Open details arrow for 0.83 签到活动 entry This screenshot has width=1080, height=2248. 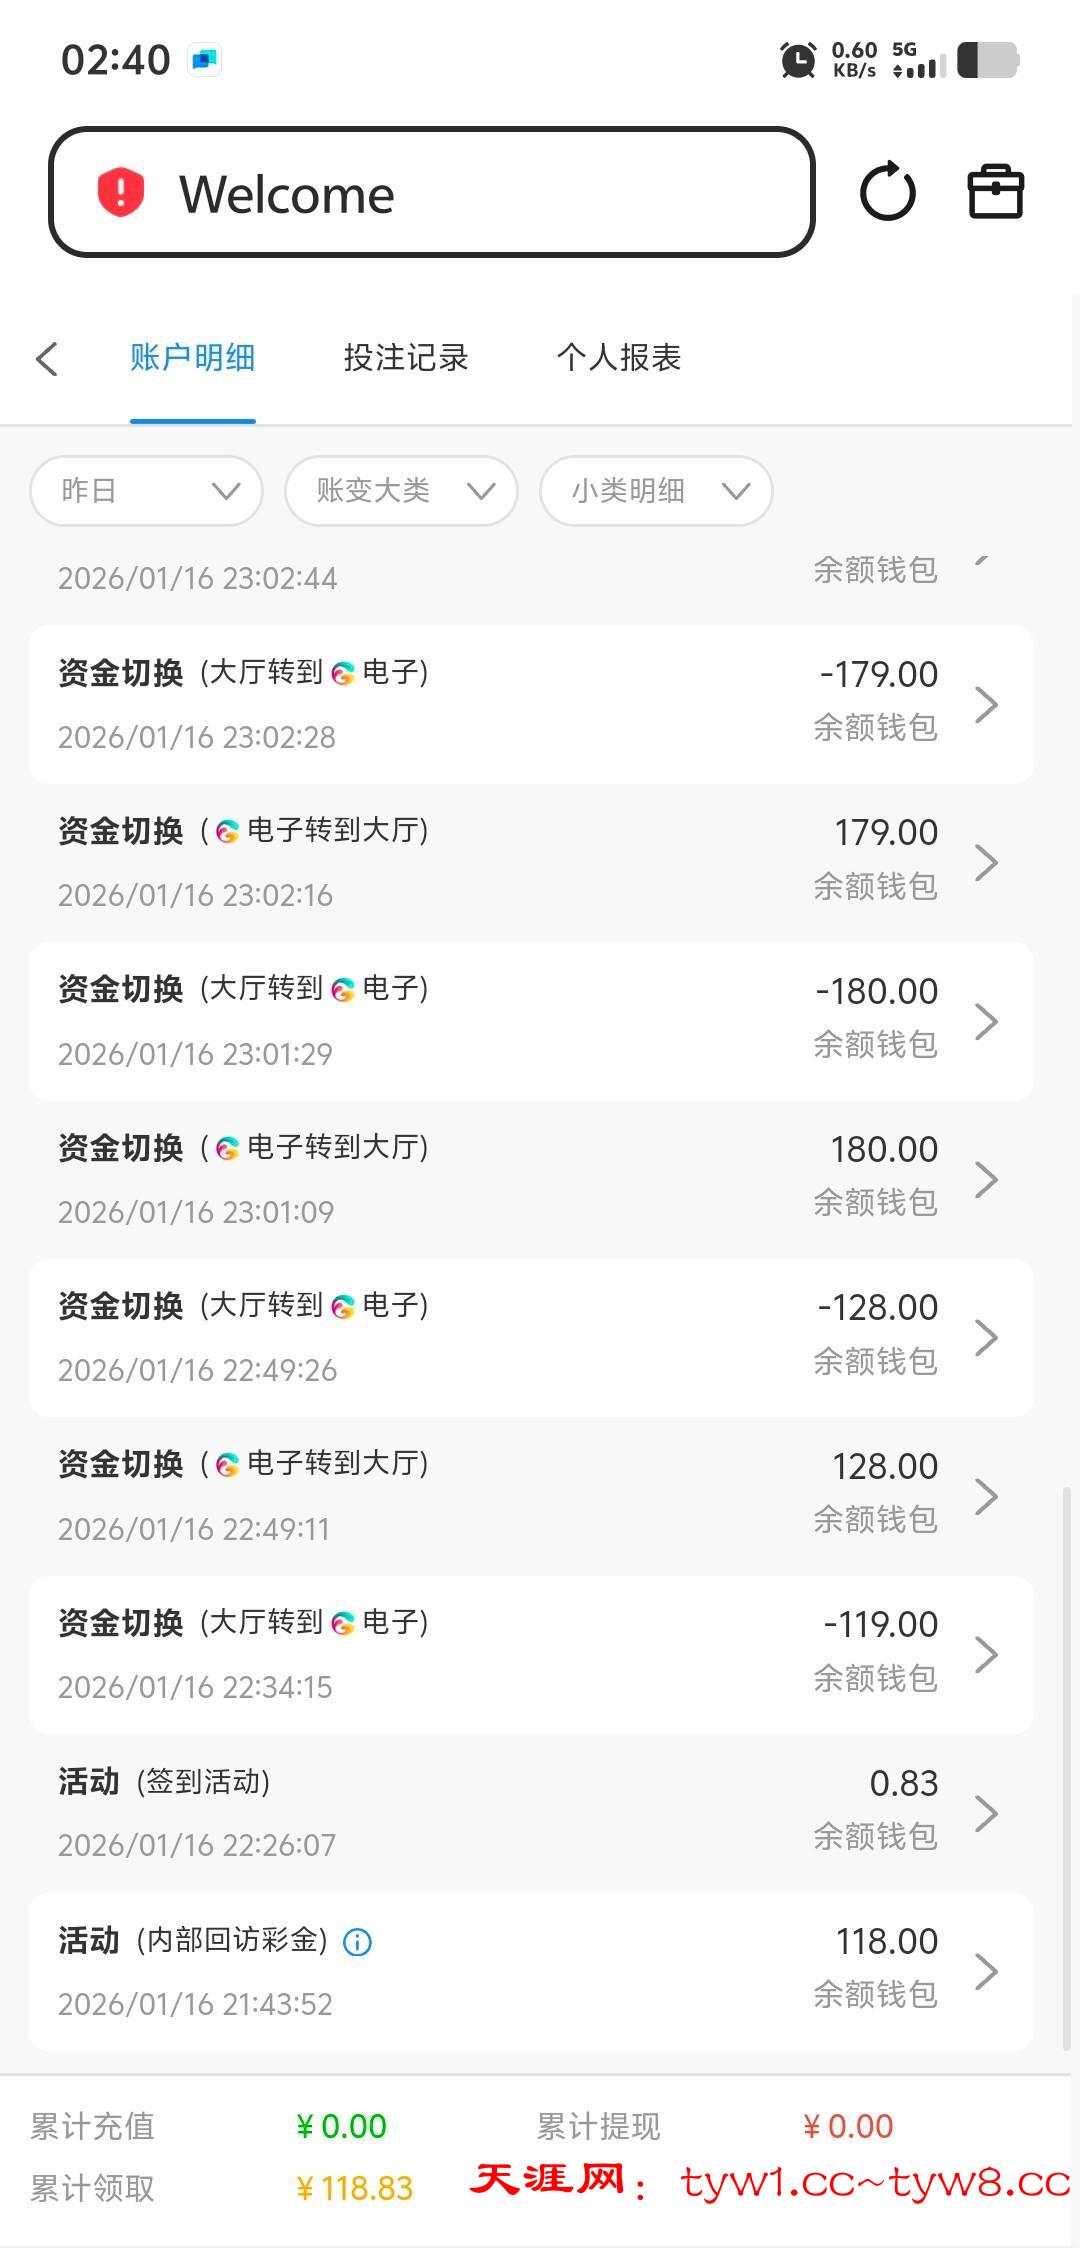coord(986,1813)
